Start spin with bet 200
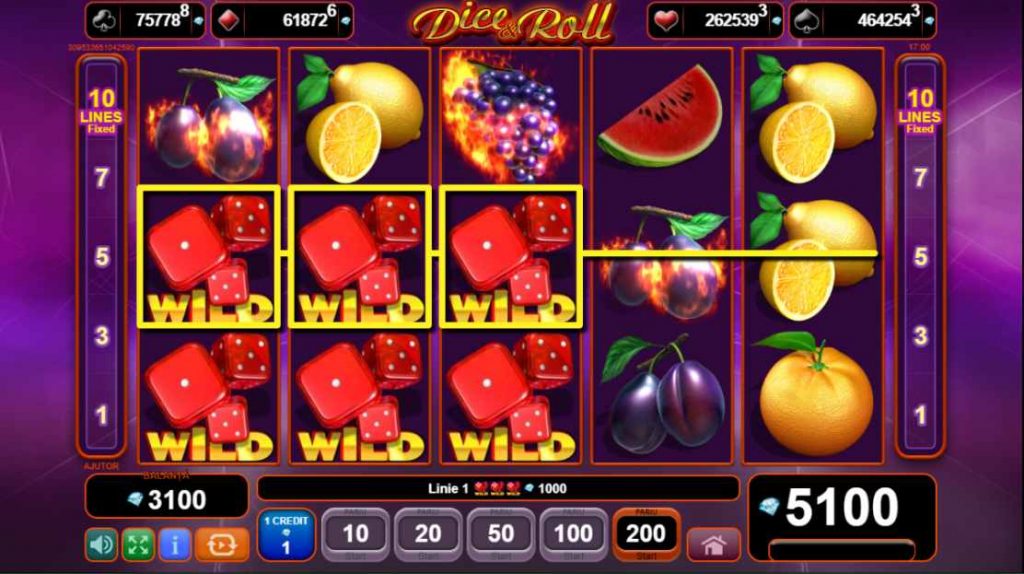This screenshot has height=574, width=1024. [646, 534]
